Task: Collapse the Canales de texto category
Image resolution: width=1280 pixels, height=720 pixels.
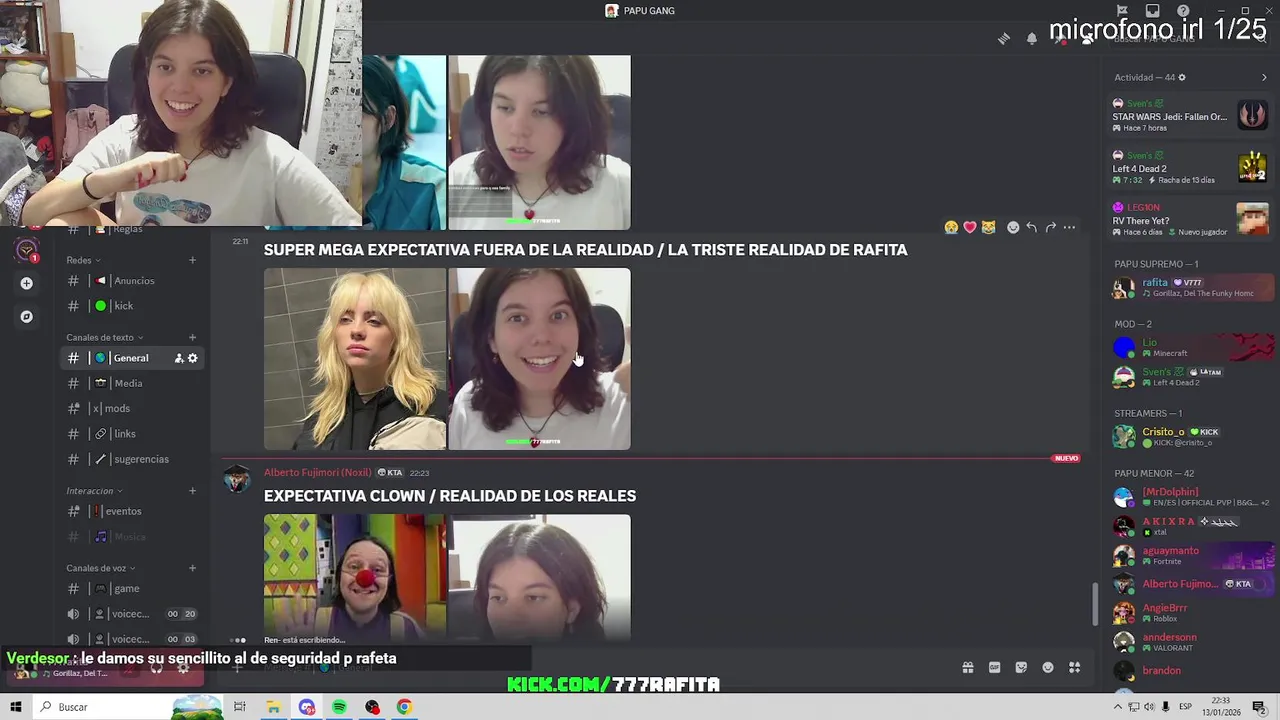Action: pyautogui.click(x=105, y=337)
